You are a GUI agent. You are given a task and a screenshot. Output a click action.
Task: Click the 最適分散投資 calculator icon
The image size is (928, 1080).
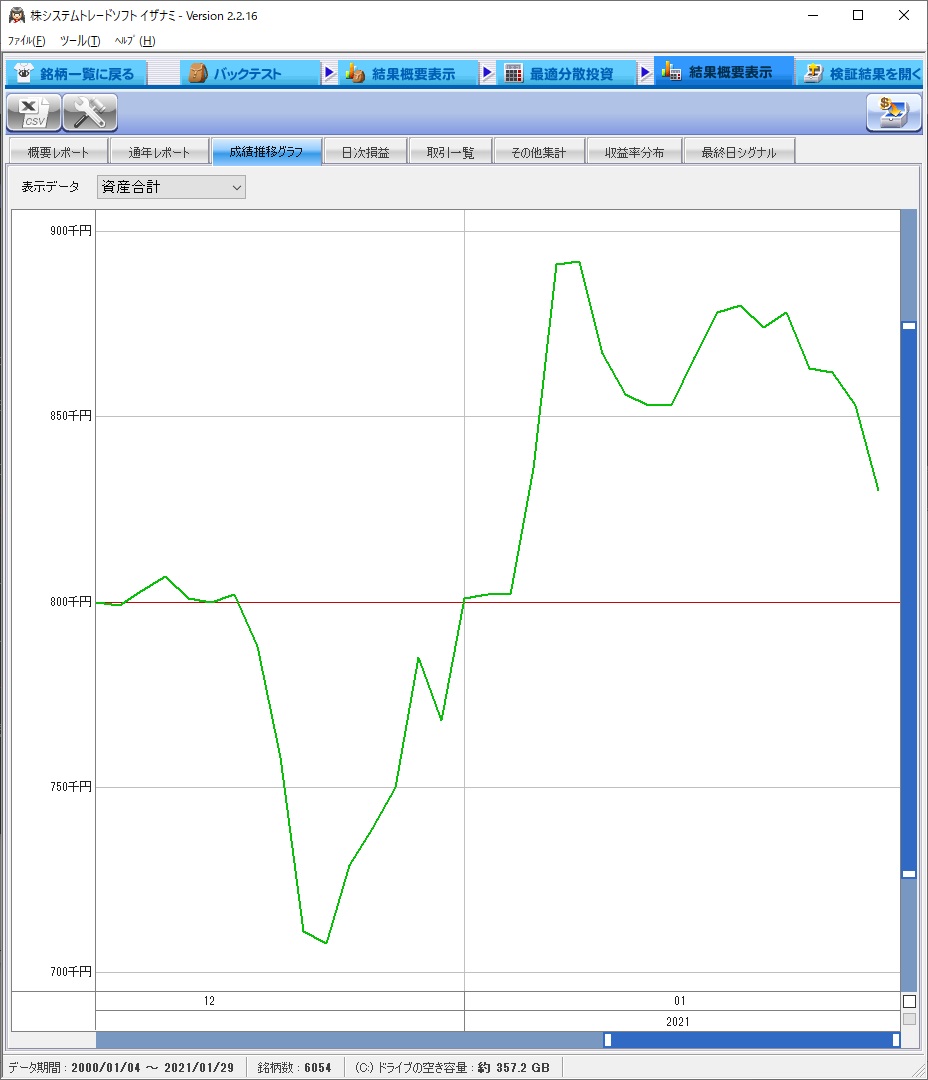point(514,74)
